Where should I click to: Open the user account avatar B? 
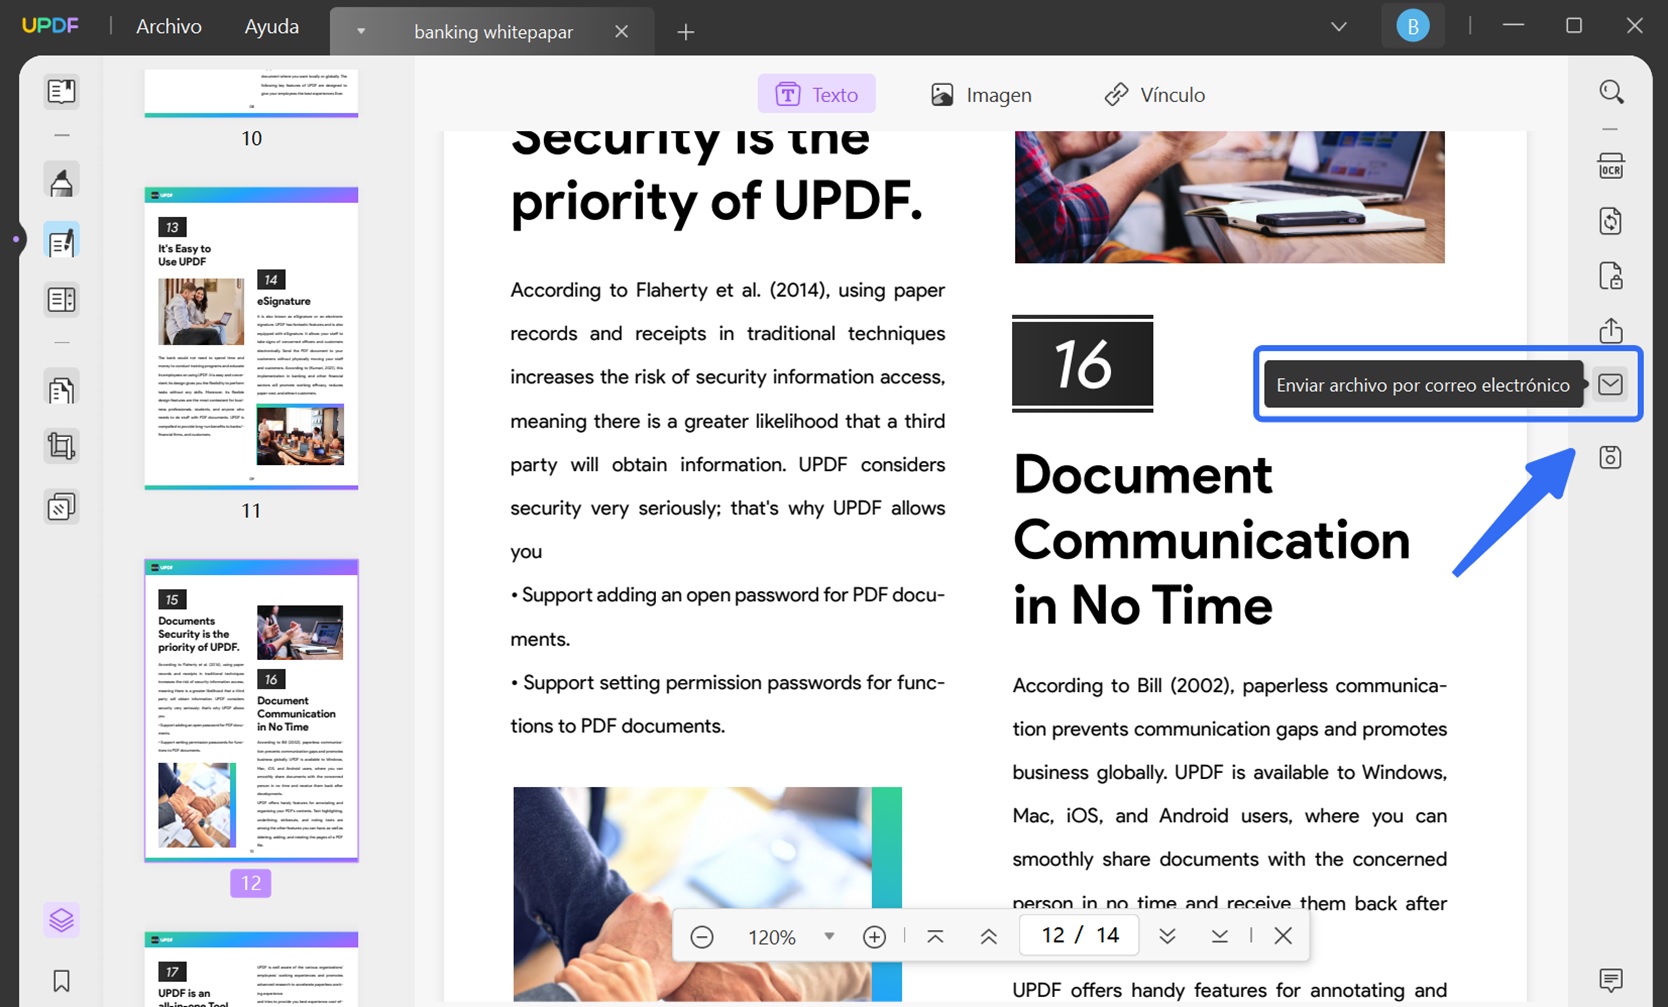(x=1413, y=27)
